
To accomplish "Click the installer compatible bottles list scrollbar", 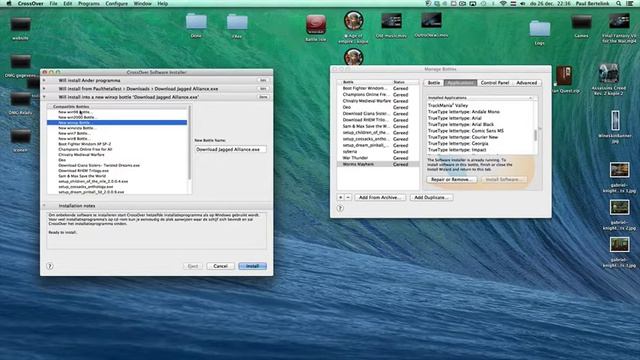I will tap(189, 143).
